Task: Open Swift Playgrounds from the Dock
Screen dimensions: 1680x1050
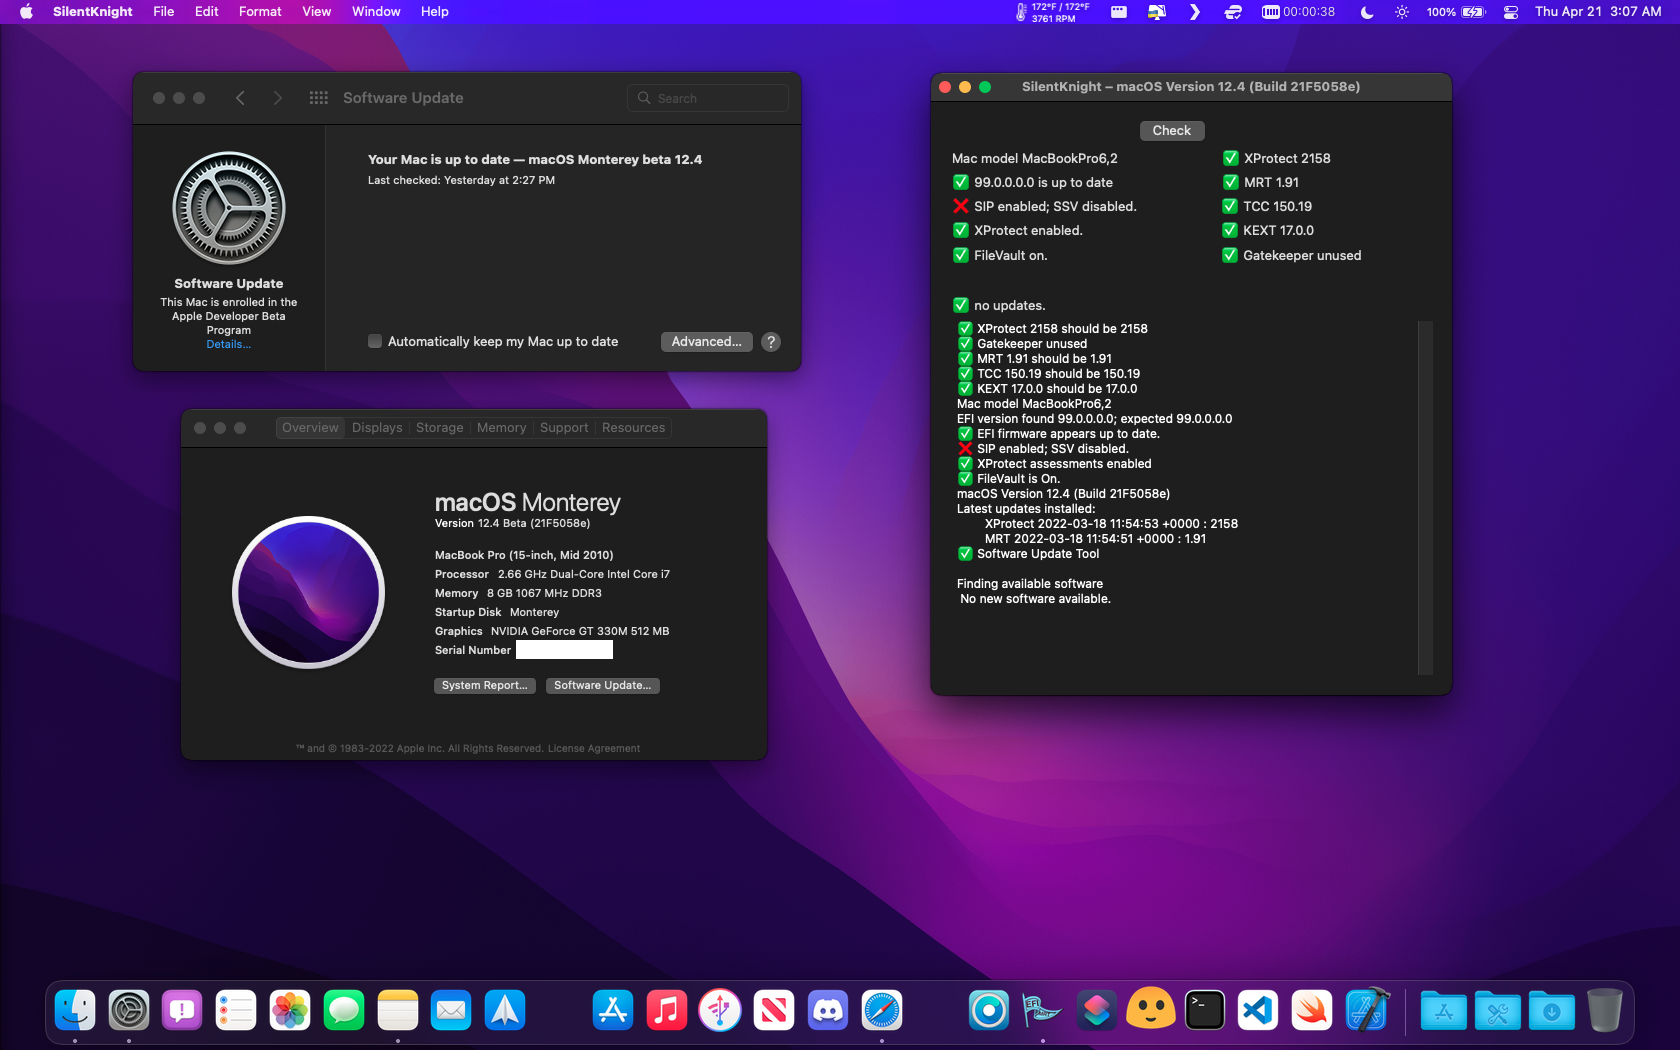Action: pyautogui.click(x=1312, y=1010)
